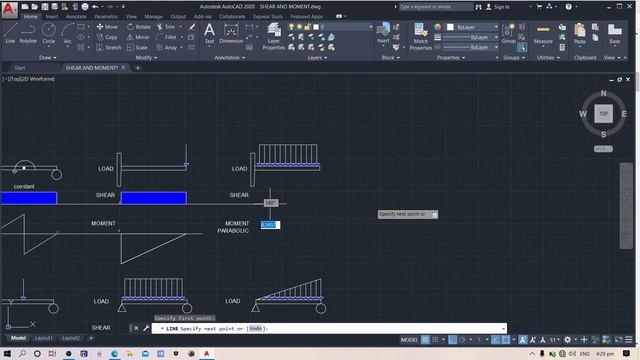Click the Move tool in Modify panel
This screenshot has width=640, height=360.
107,27
